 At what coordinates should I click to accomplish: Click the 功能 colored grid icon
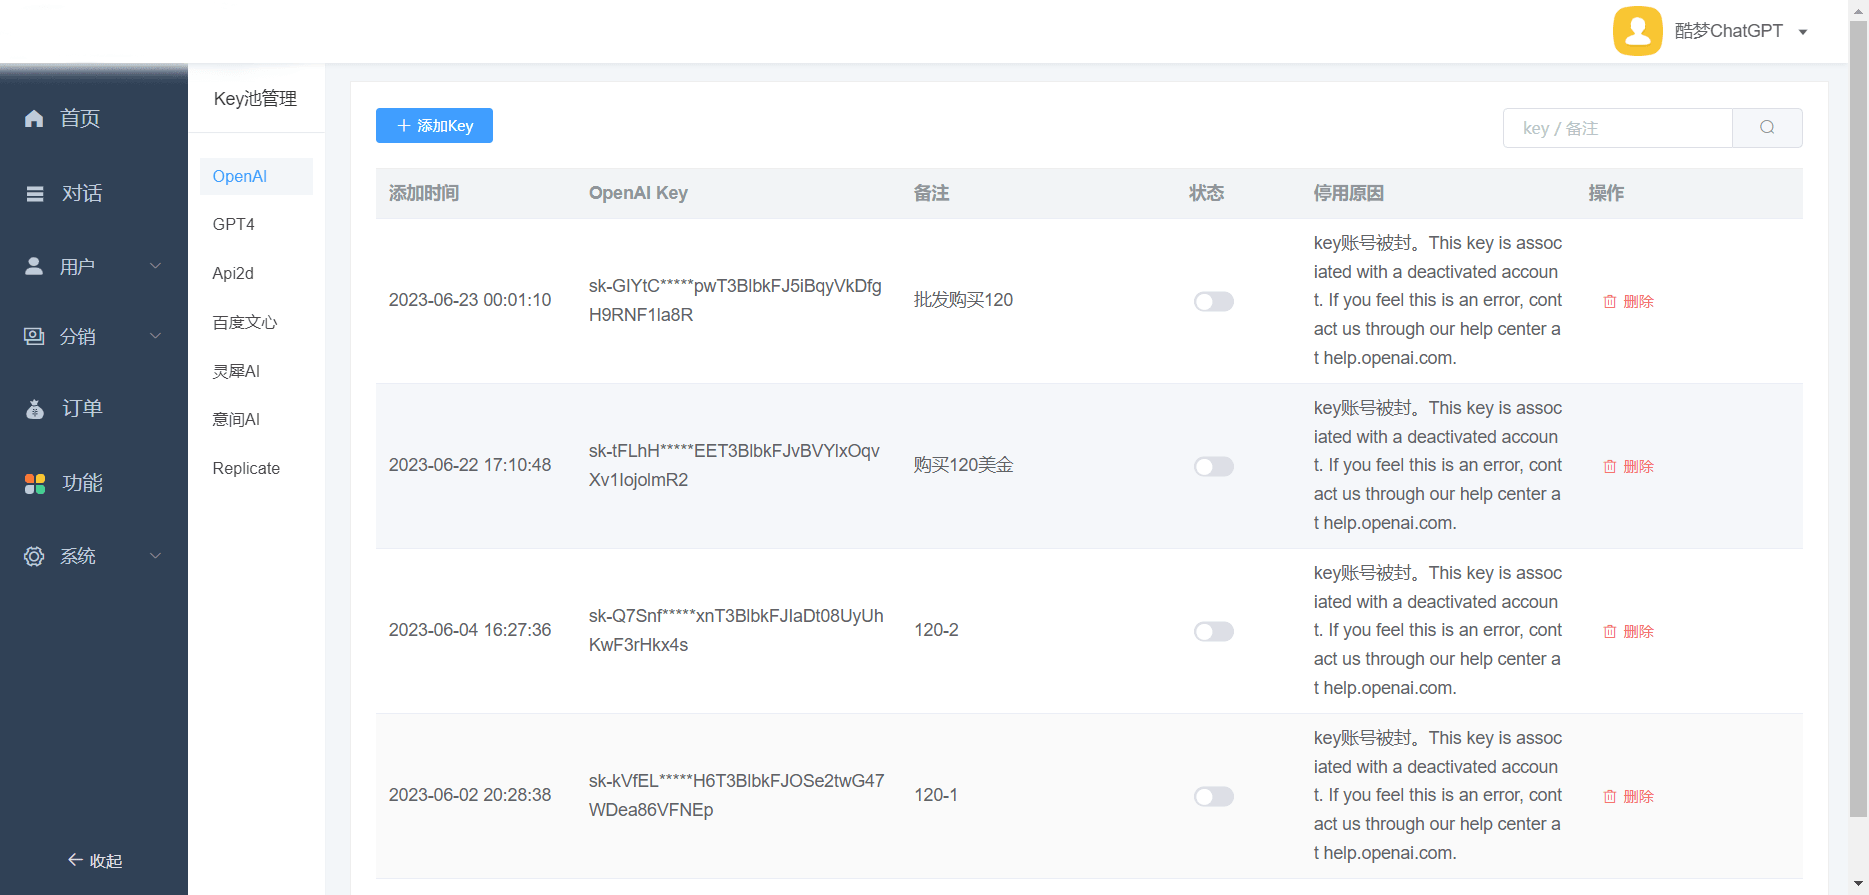point(35,484)
